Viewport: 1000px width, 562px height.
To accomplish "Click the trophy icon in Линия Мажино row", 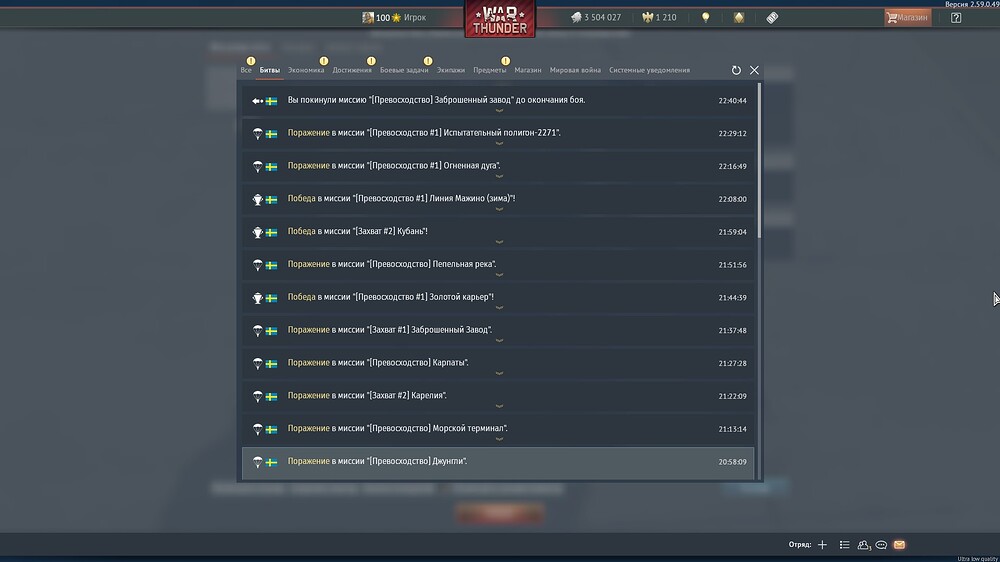I will tap(257, 199).
